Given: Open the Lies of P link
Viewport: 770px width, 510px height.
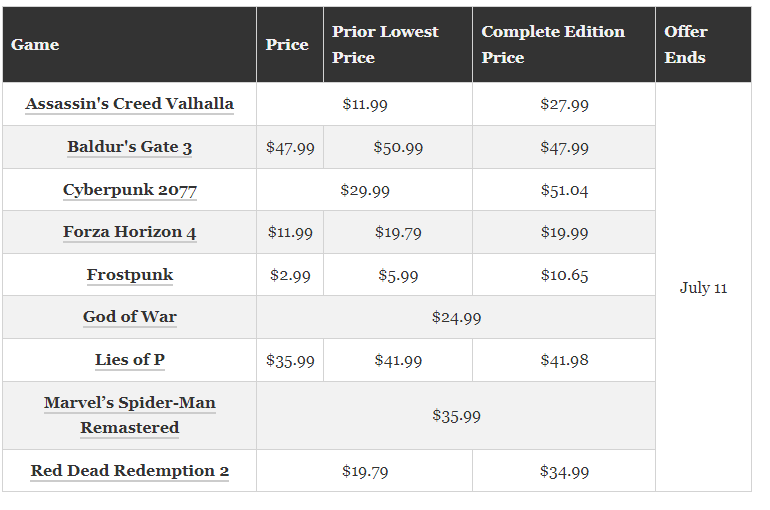Looking at the screenshot, I should 129,360.
